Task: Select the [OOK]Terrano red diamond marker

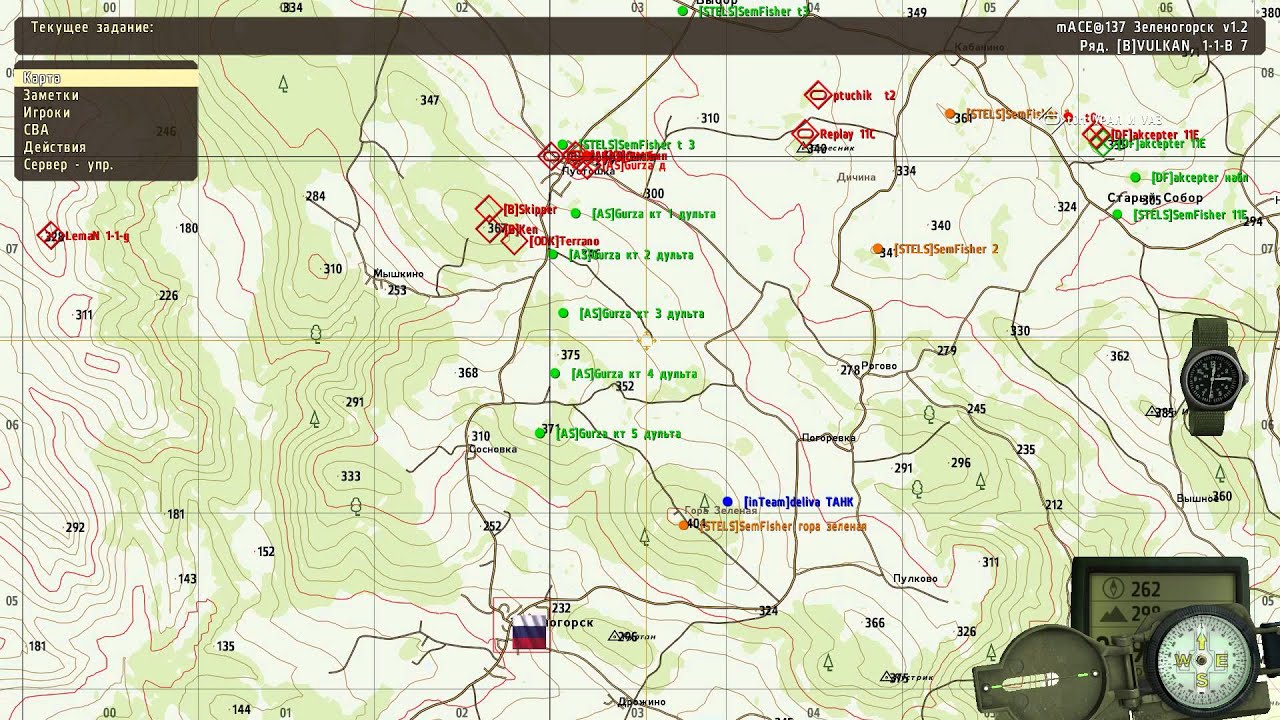Action: [514, 241]
